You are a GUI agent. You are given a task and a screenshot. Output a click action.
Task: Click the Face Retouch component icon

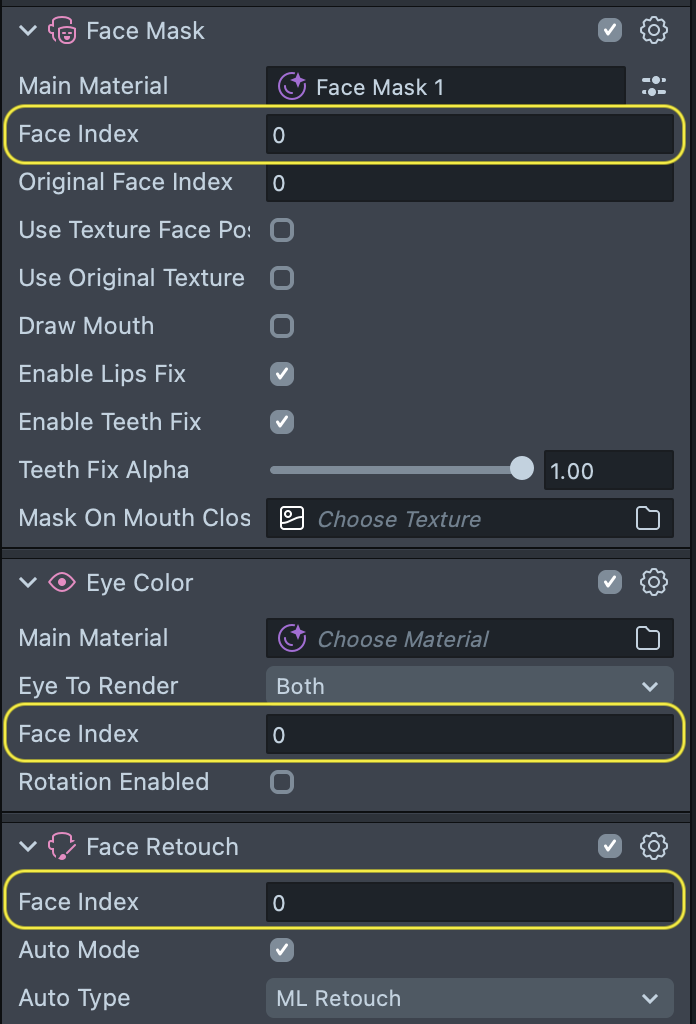(62, 847)
